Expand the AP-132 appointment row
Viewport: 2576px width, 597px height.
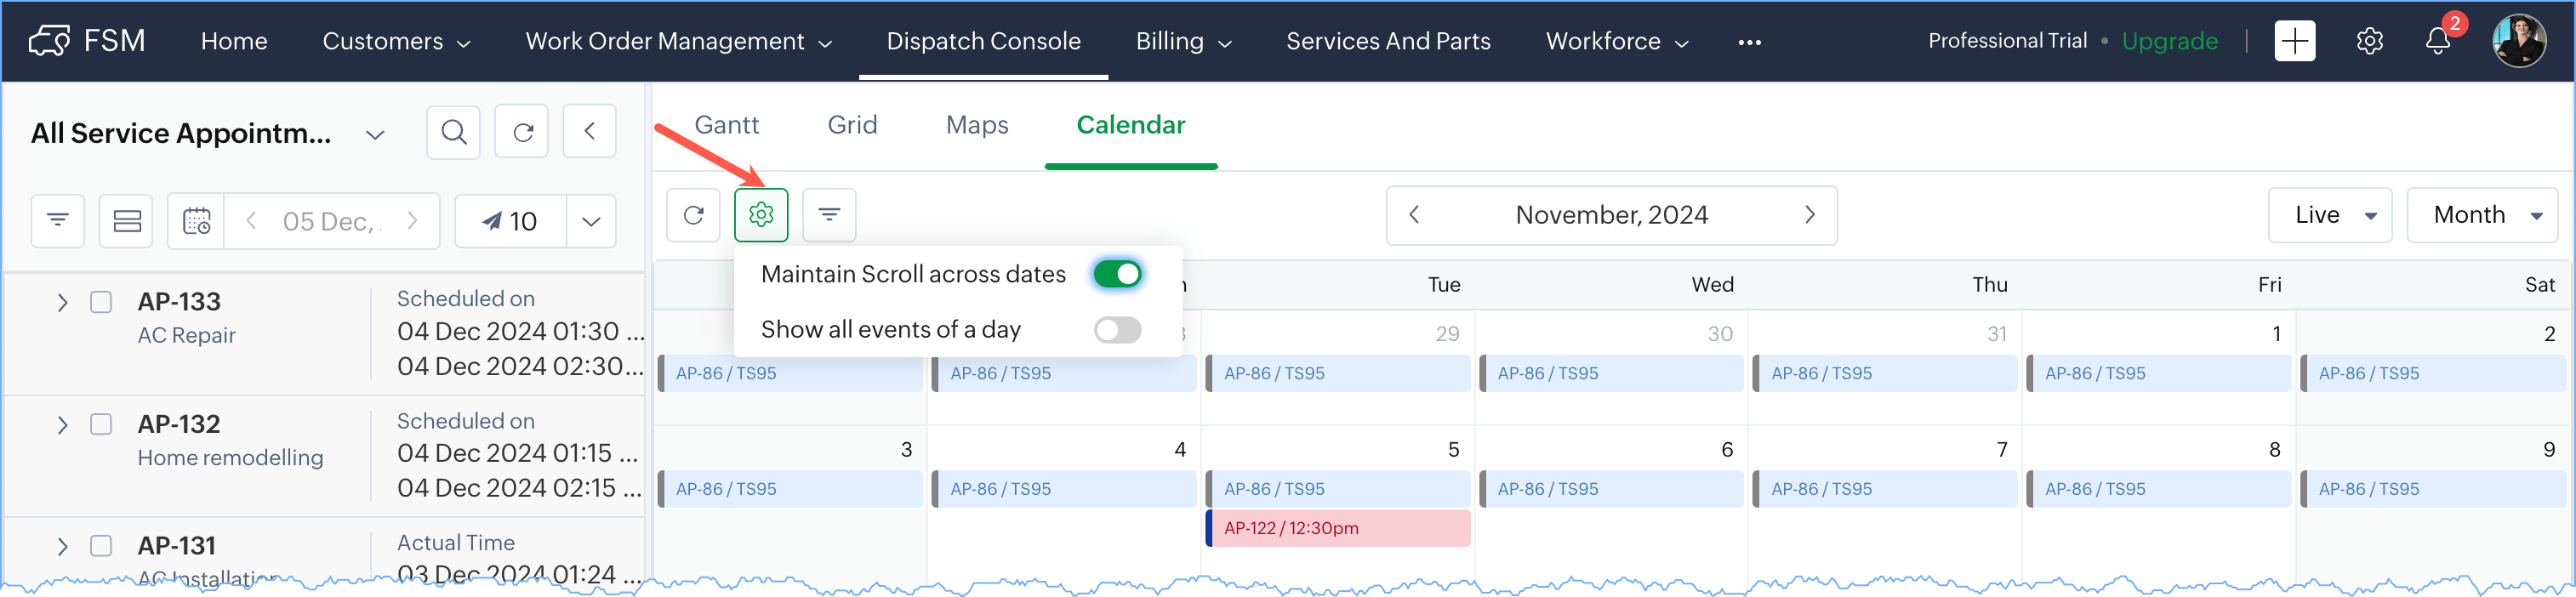coord(62,425)
